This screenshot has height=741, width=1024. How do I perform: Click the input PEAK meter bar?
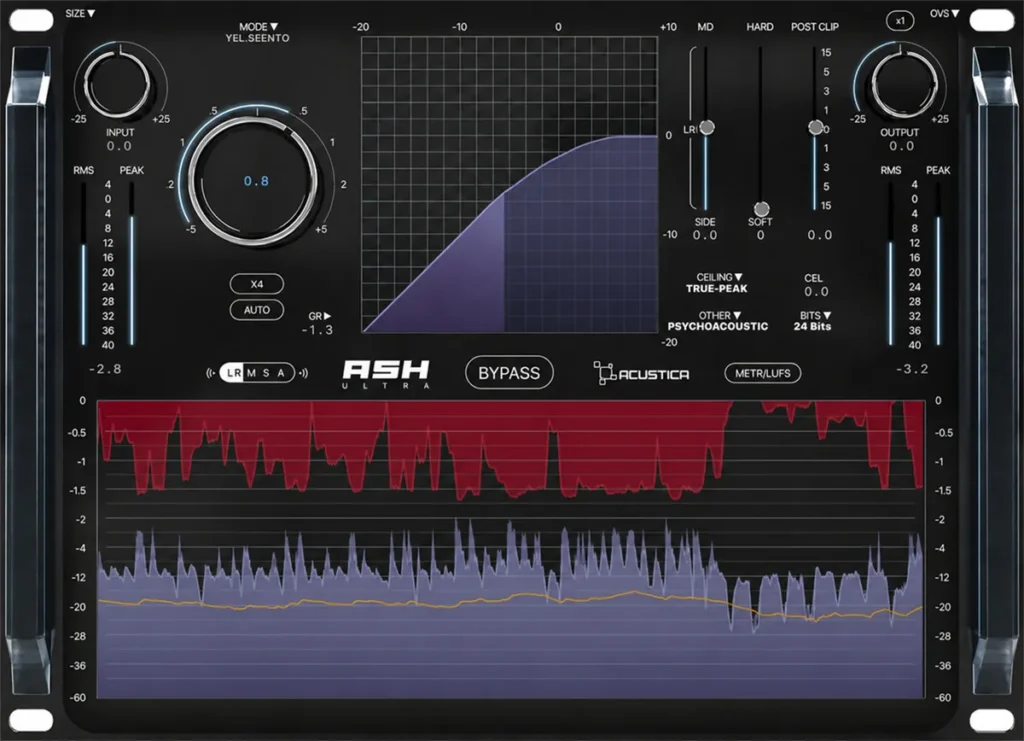coord(132,264)
